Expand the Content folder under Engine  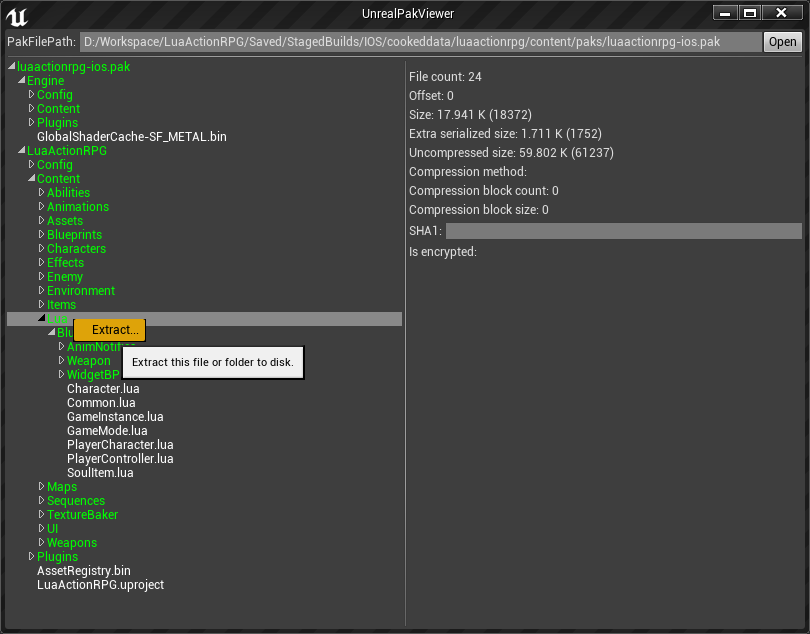click(x=32, y=108)
